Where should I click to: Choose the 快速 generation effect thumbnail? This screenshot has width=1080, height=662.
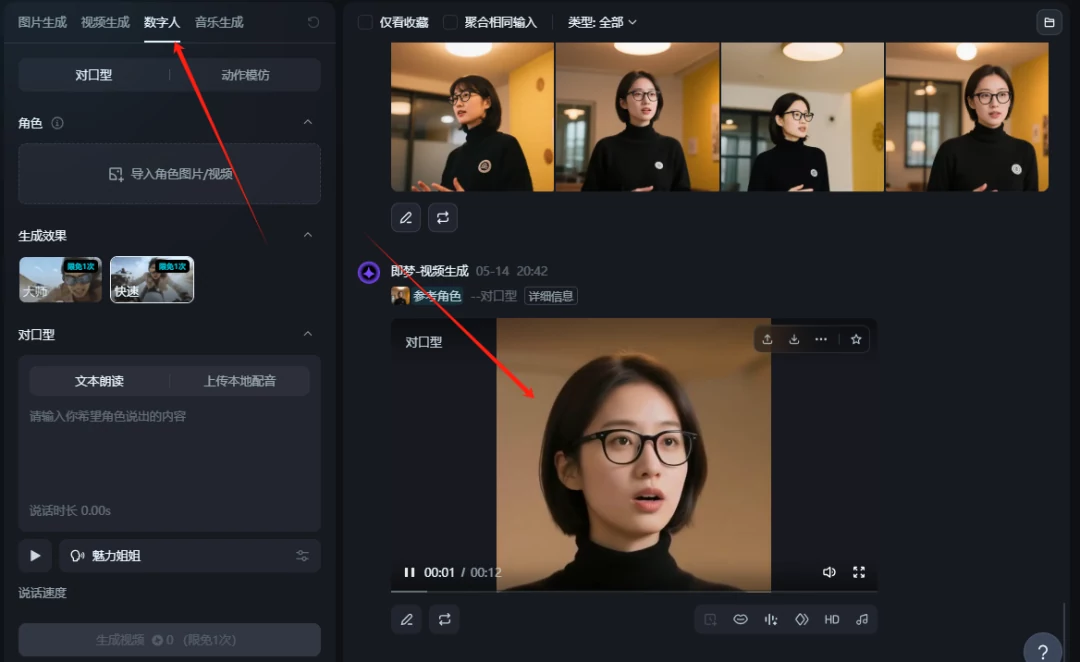(x=152, y=280)
